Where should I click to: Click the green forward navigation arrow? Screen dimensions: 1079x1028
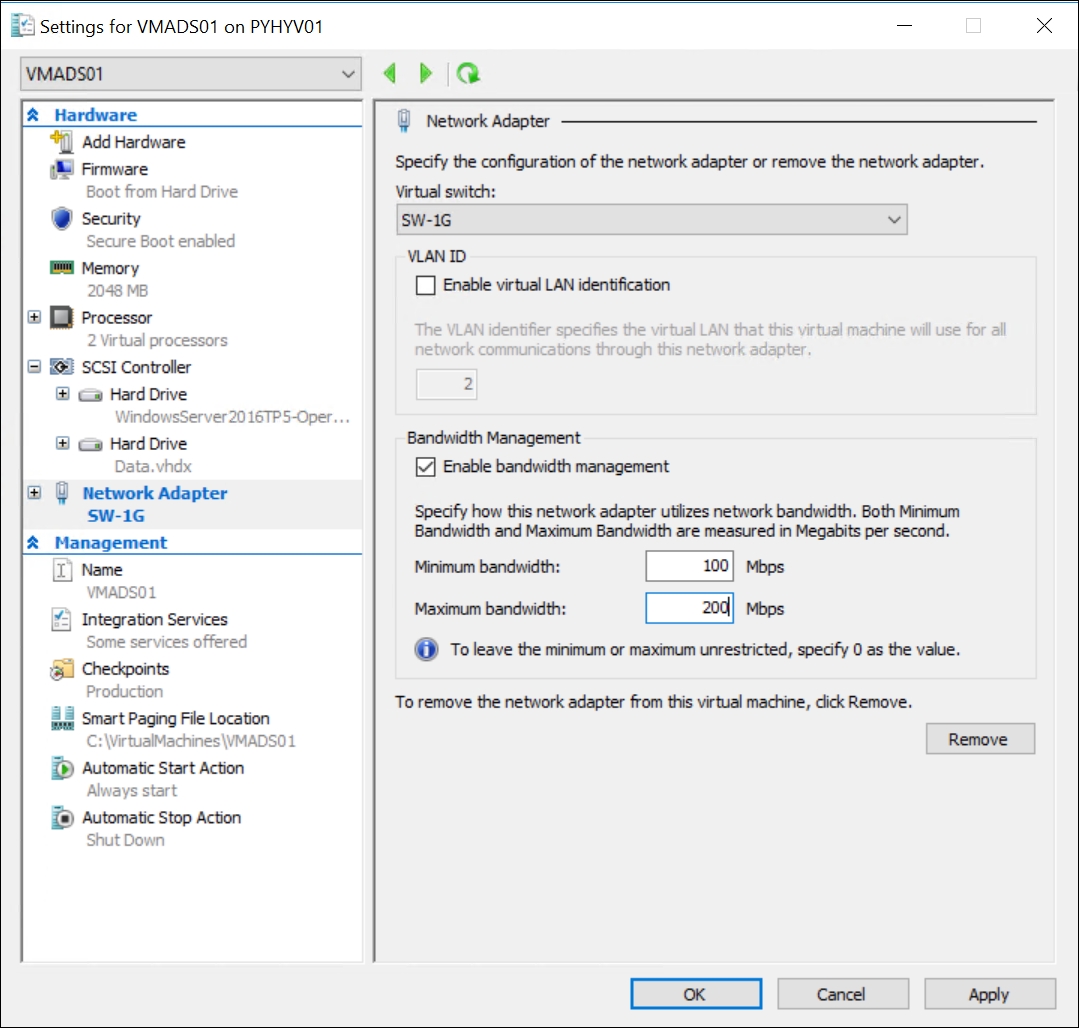coord(426,73)
